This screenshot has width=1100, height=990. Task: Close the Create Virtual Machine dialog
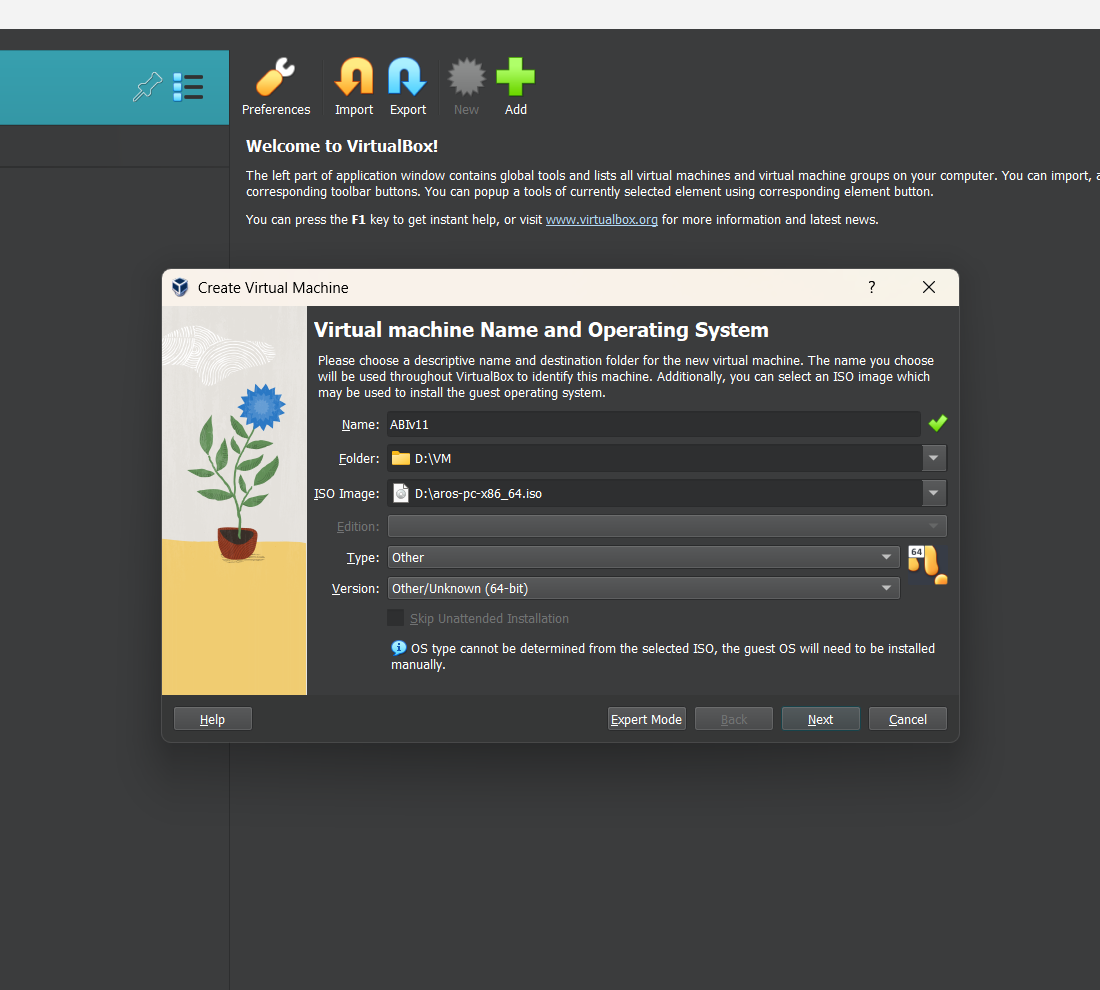(x=929, y=287)
